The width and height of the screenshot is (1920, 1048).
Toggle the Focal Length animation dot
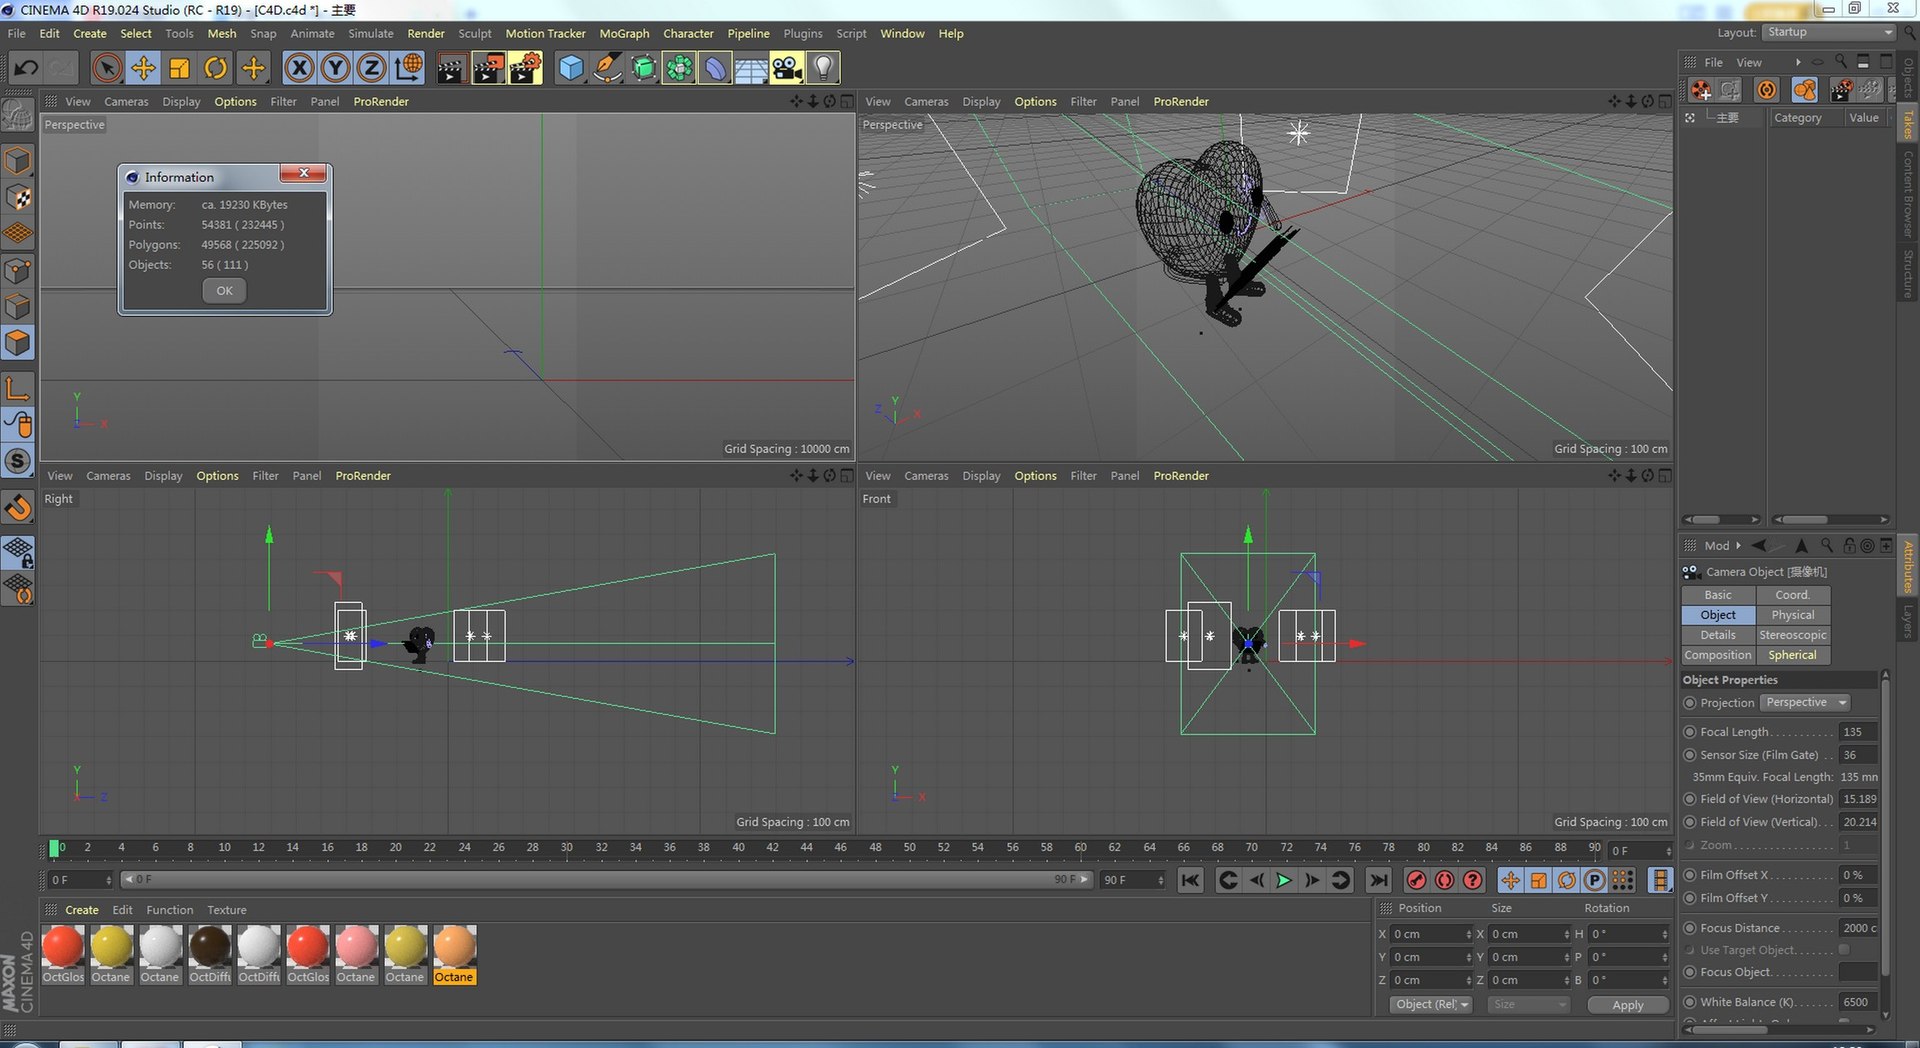click(x=1690, y=732)
